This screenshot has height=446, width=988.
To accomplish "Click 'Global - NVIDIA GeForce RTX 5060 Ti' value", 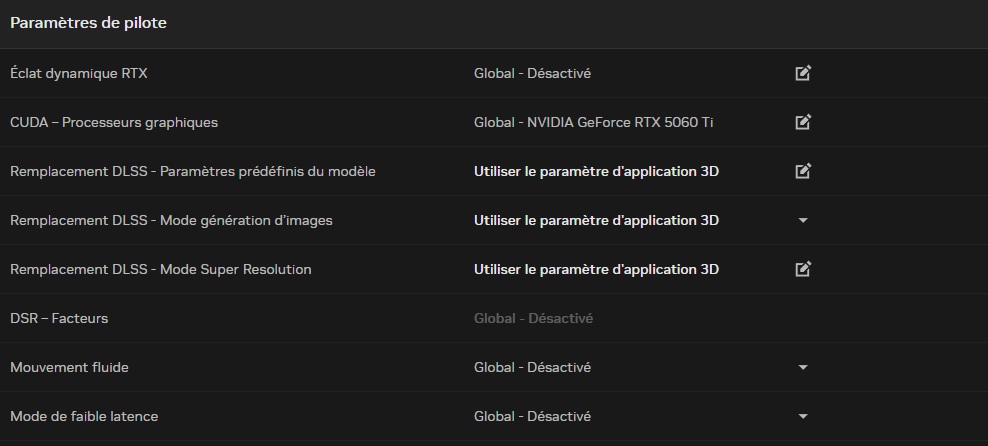I will (594, 122).
